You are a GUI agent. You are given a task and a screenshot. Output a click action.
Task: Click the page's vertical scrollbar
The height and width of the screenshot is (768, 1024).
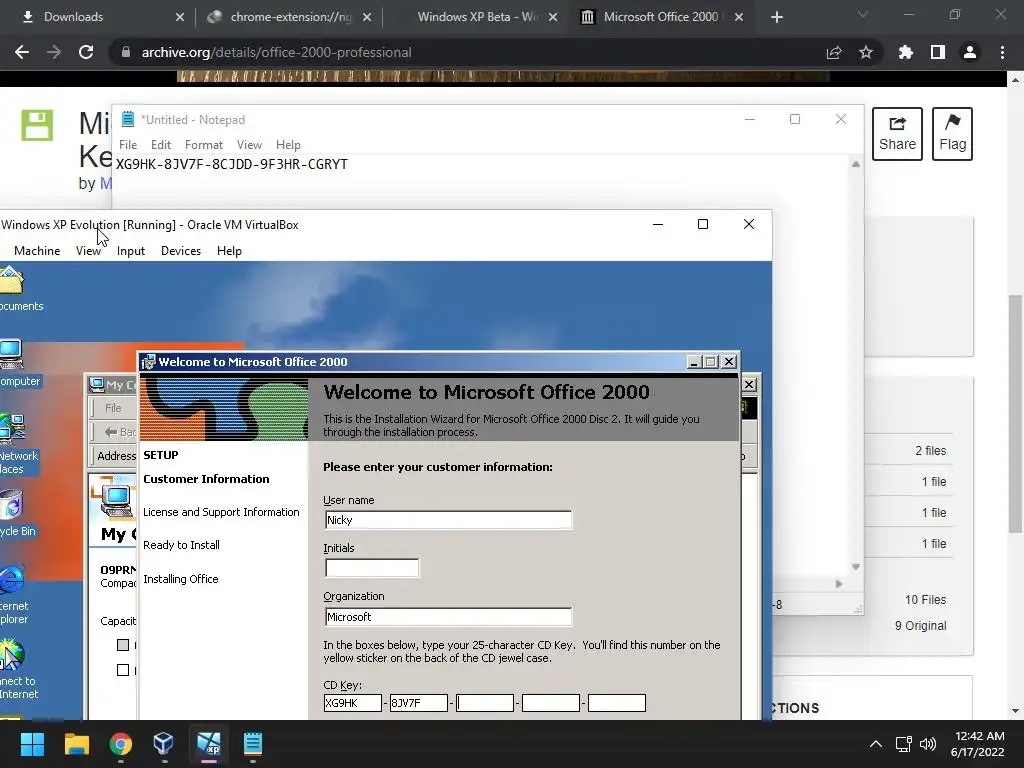click(1015, 414)
